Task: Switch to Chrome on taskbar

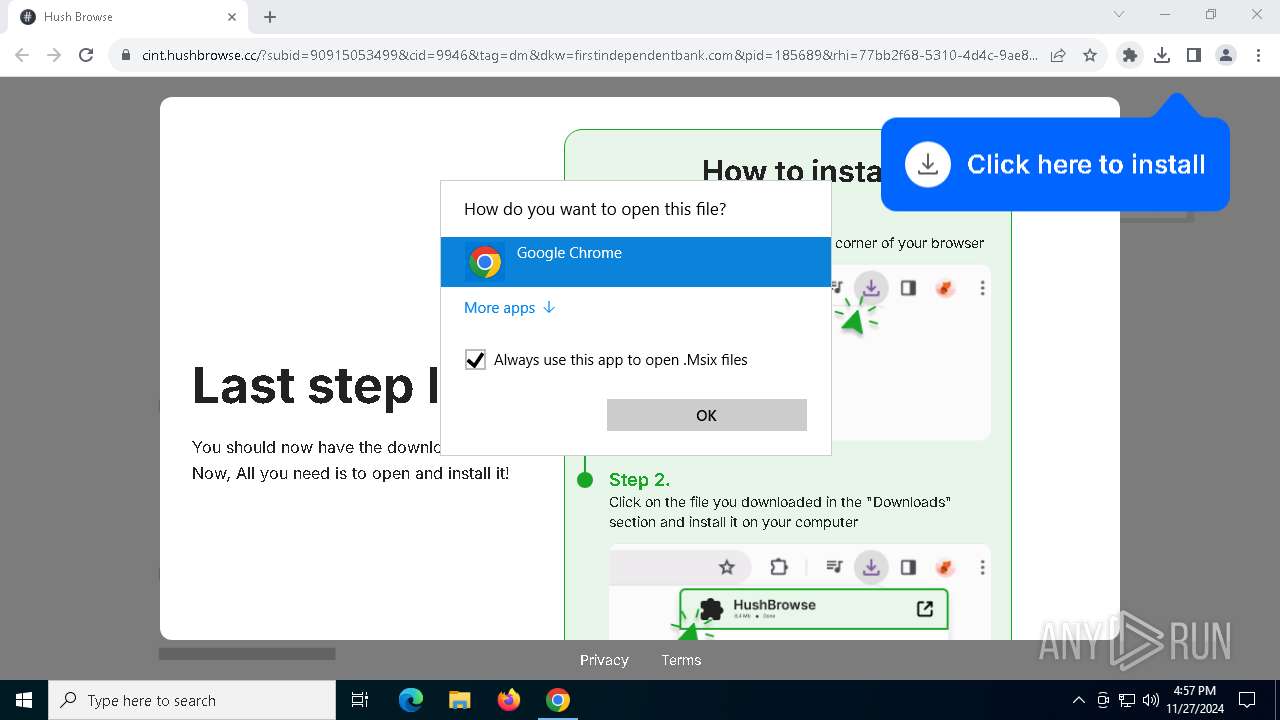Action: pyautogui.click(x=558, y=700)
